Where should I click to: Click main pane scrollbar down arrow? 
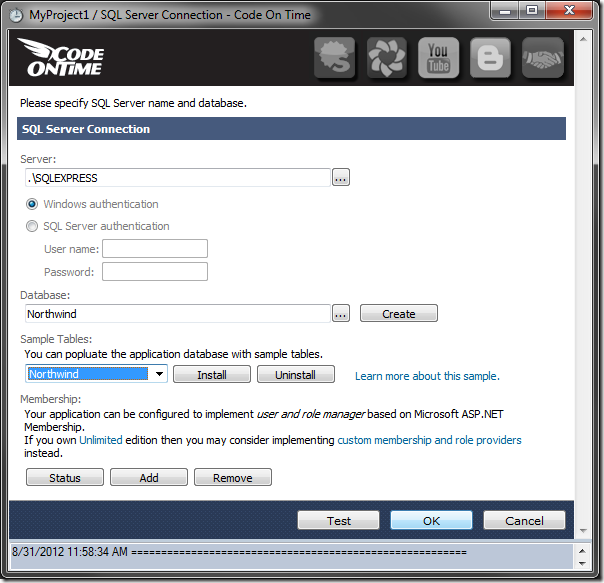pyautogui.click(x=583, y=531)
